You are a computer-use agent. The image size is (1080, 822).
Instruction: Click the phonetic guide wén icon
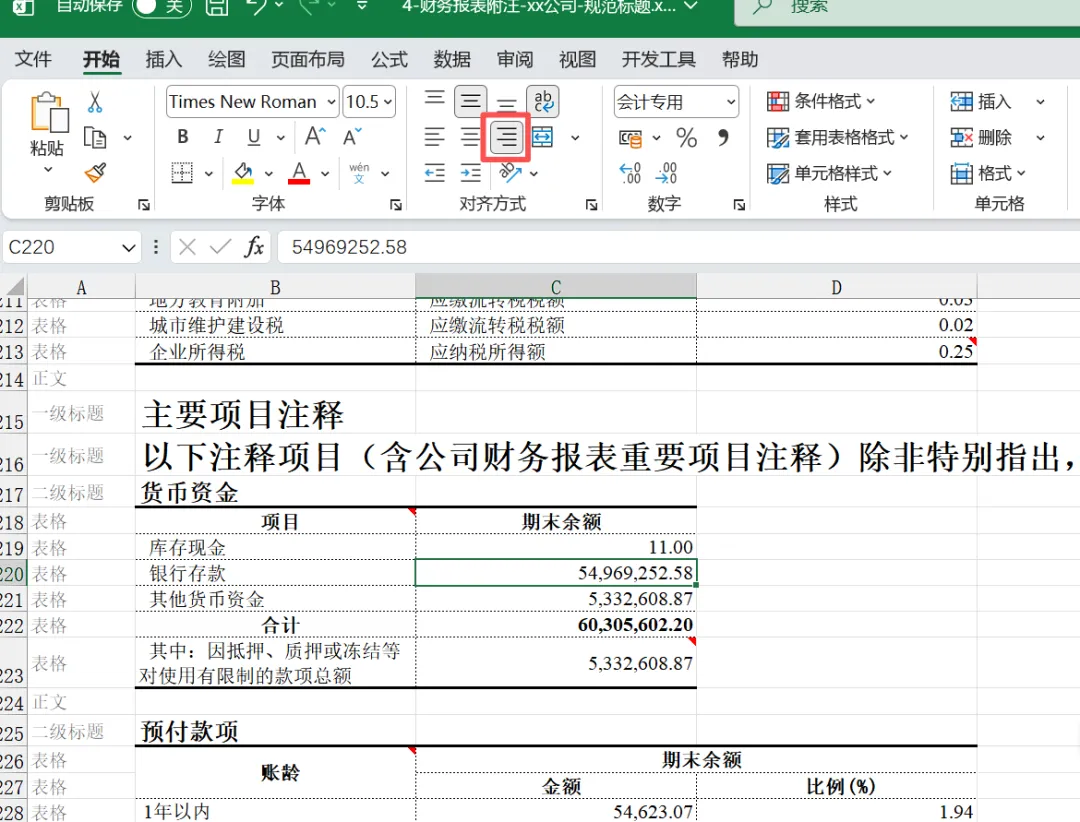pyautogui.click(x=359, y=172)
